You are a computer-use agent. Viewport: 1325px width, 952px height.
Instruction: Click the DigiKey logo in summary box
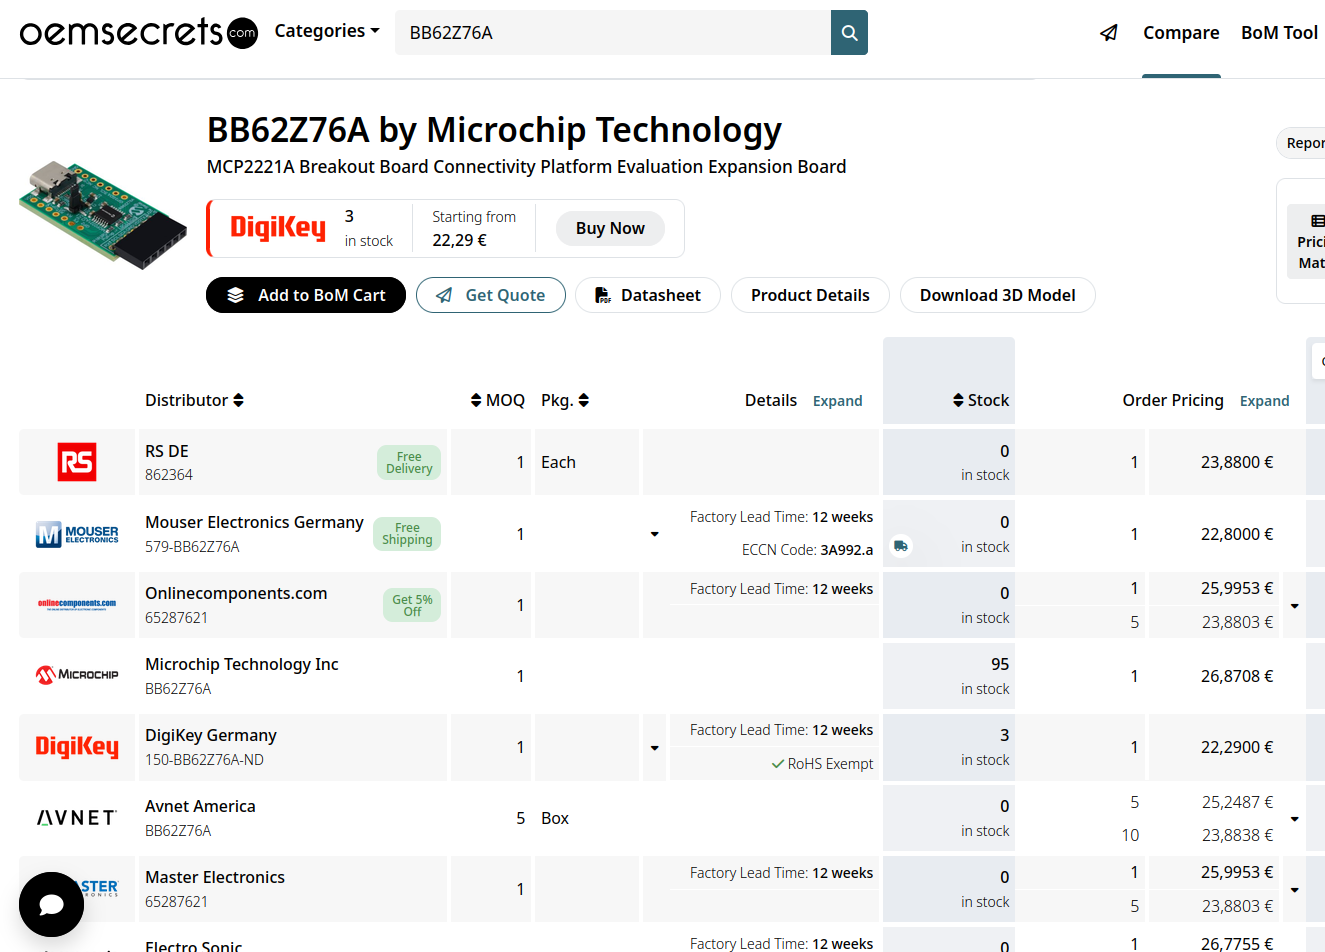pyautogui.click(x=278, y=228)
